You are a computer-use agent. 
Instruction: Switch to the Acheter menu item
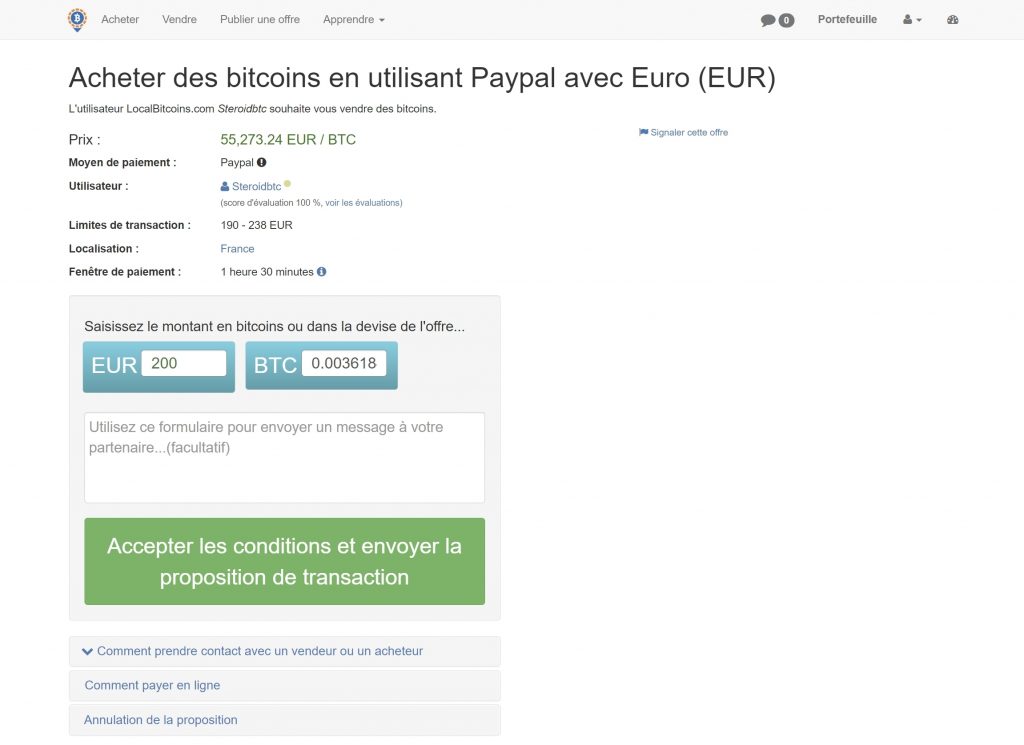pos(120,19)
